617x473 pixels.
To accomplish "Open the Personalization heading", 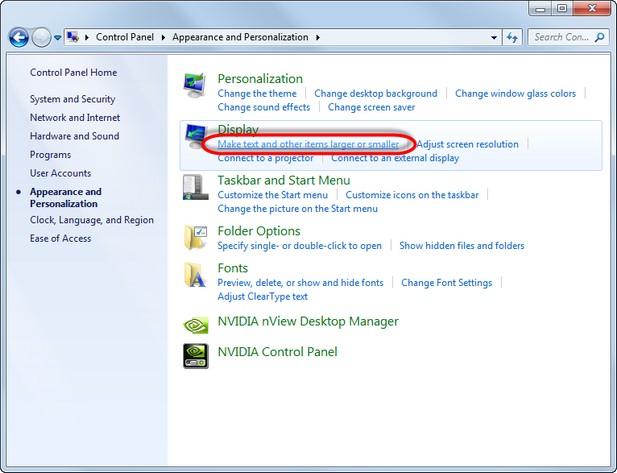I will click(260, 79).
